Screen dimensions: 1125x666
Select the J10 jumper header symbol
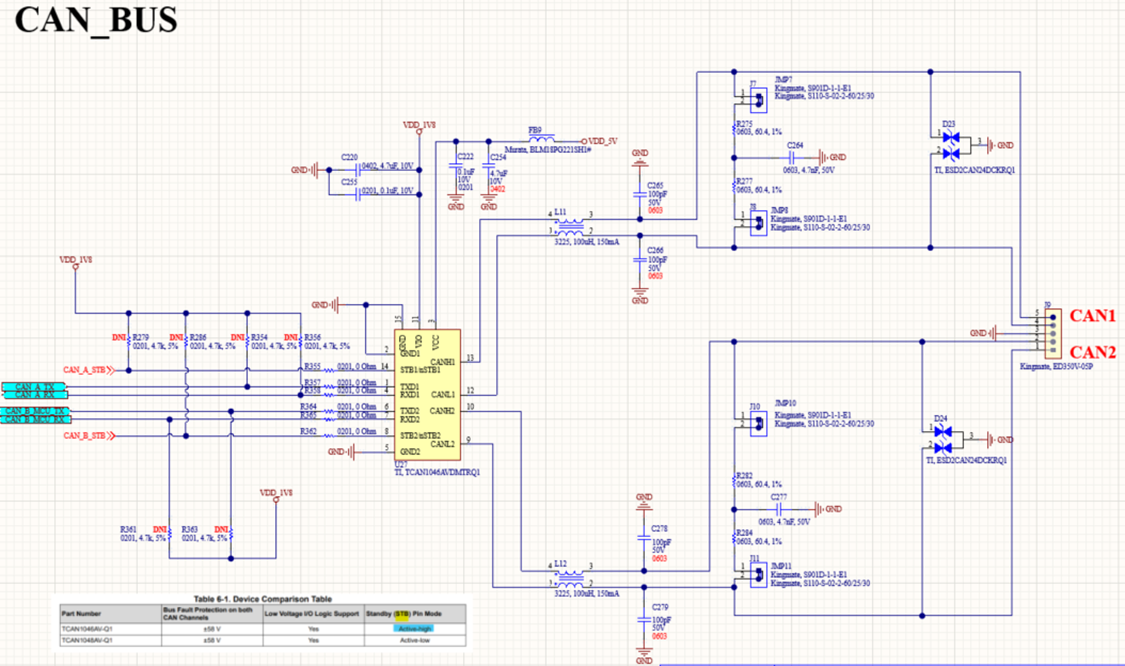[758, 423]
